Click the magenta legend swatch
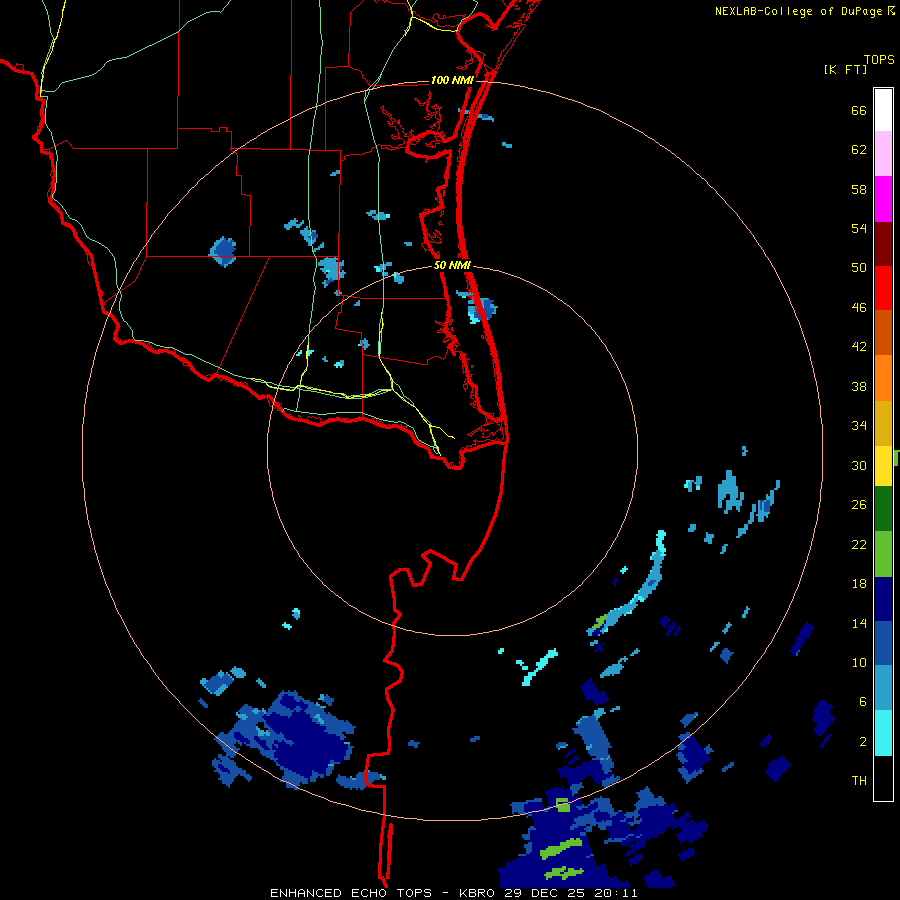Image resolution: width=900 pixels, height=900 pixels. click(x=883, y=199)
